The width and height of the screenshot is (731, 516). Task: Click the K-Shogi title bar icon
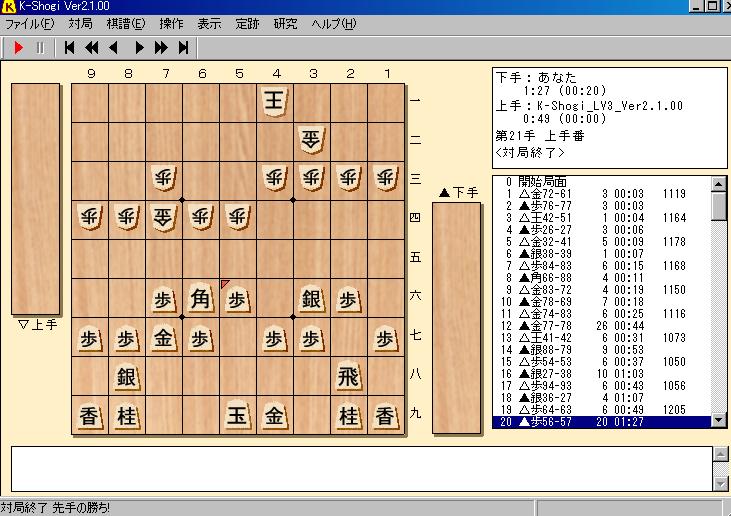(x=8, y=7)
